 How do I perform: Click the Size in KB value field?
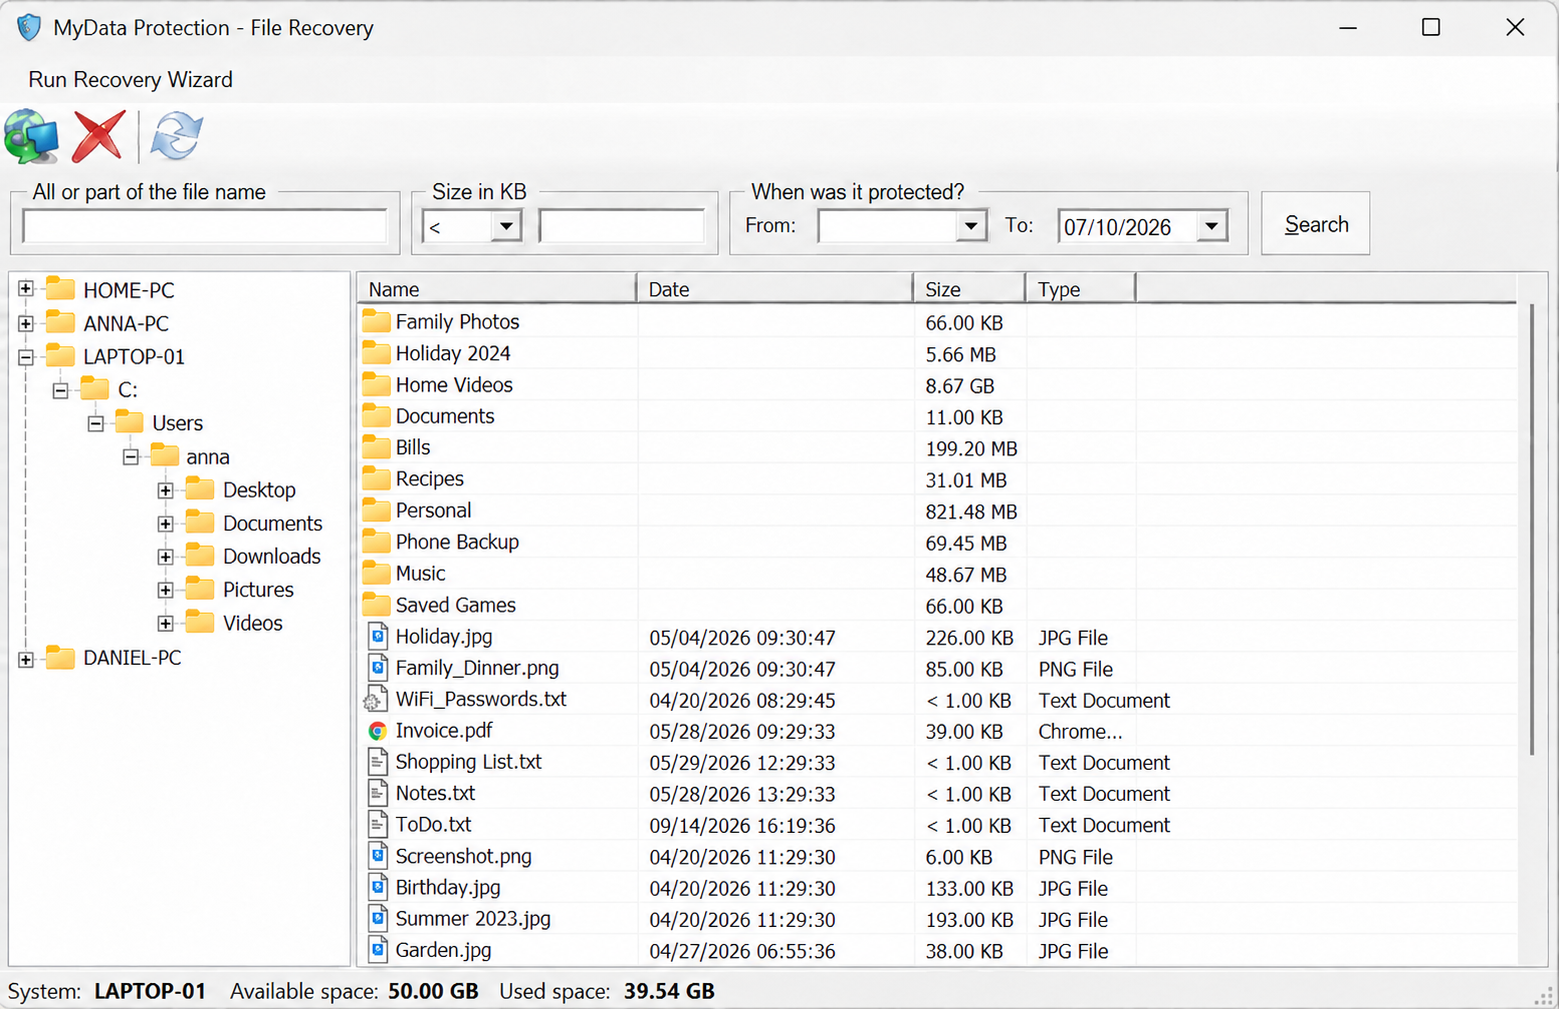622,227
